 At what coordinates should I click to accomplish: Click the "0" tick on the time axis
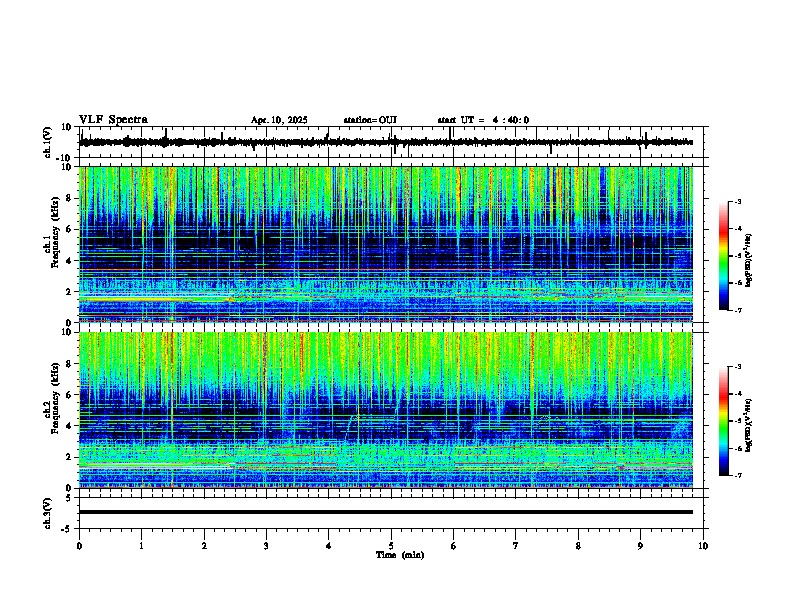[x=79, y=546]
